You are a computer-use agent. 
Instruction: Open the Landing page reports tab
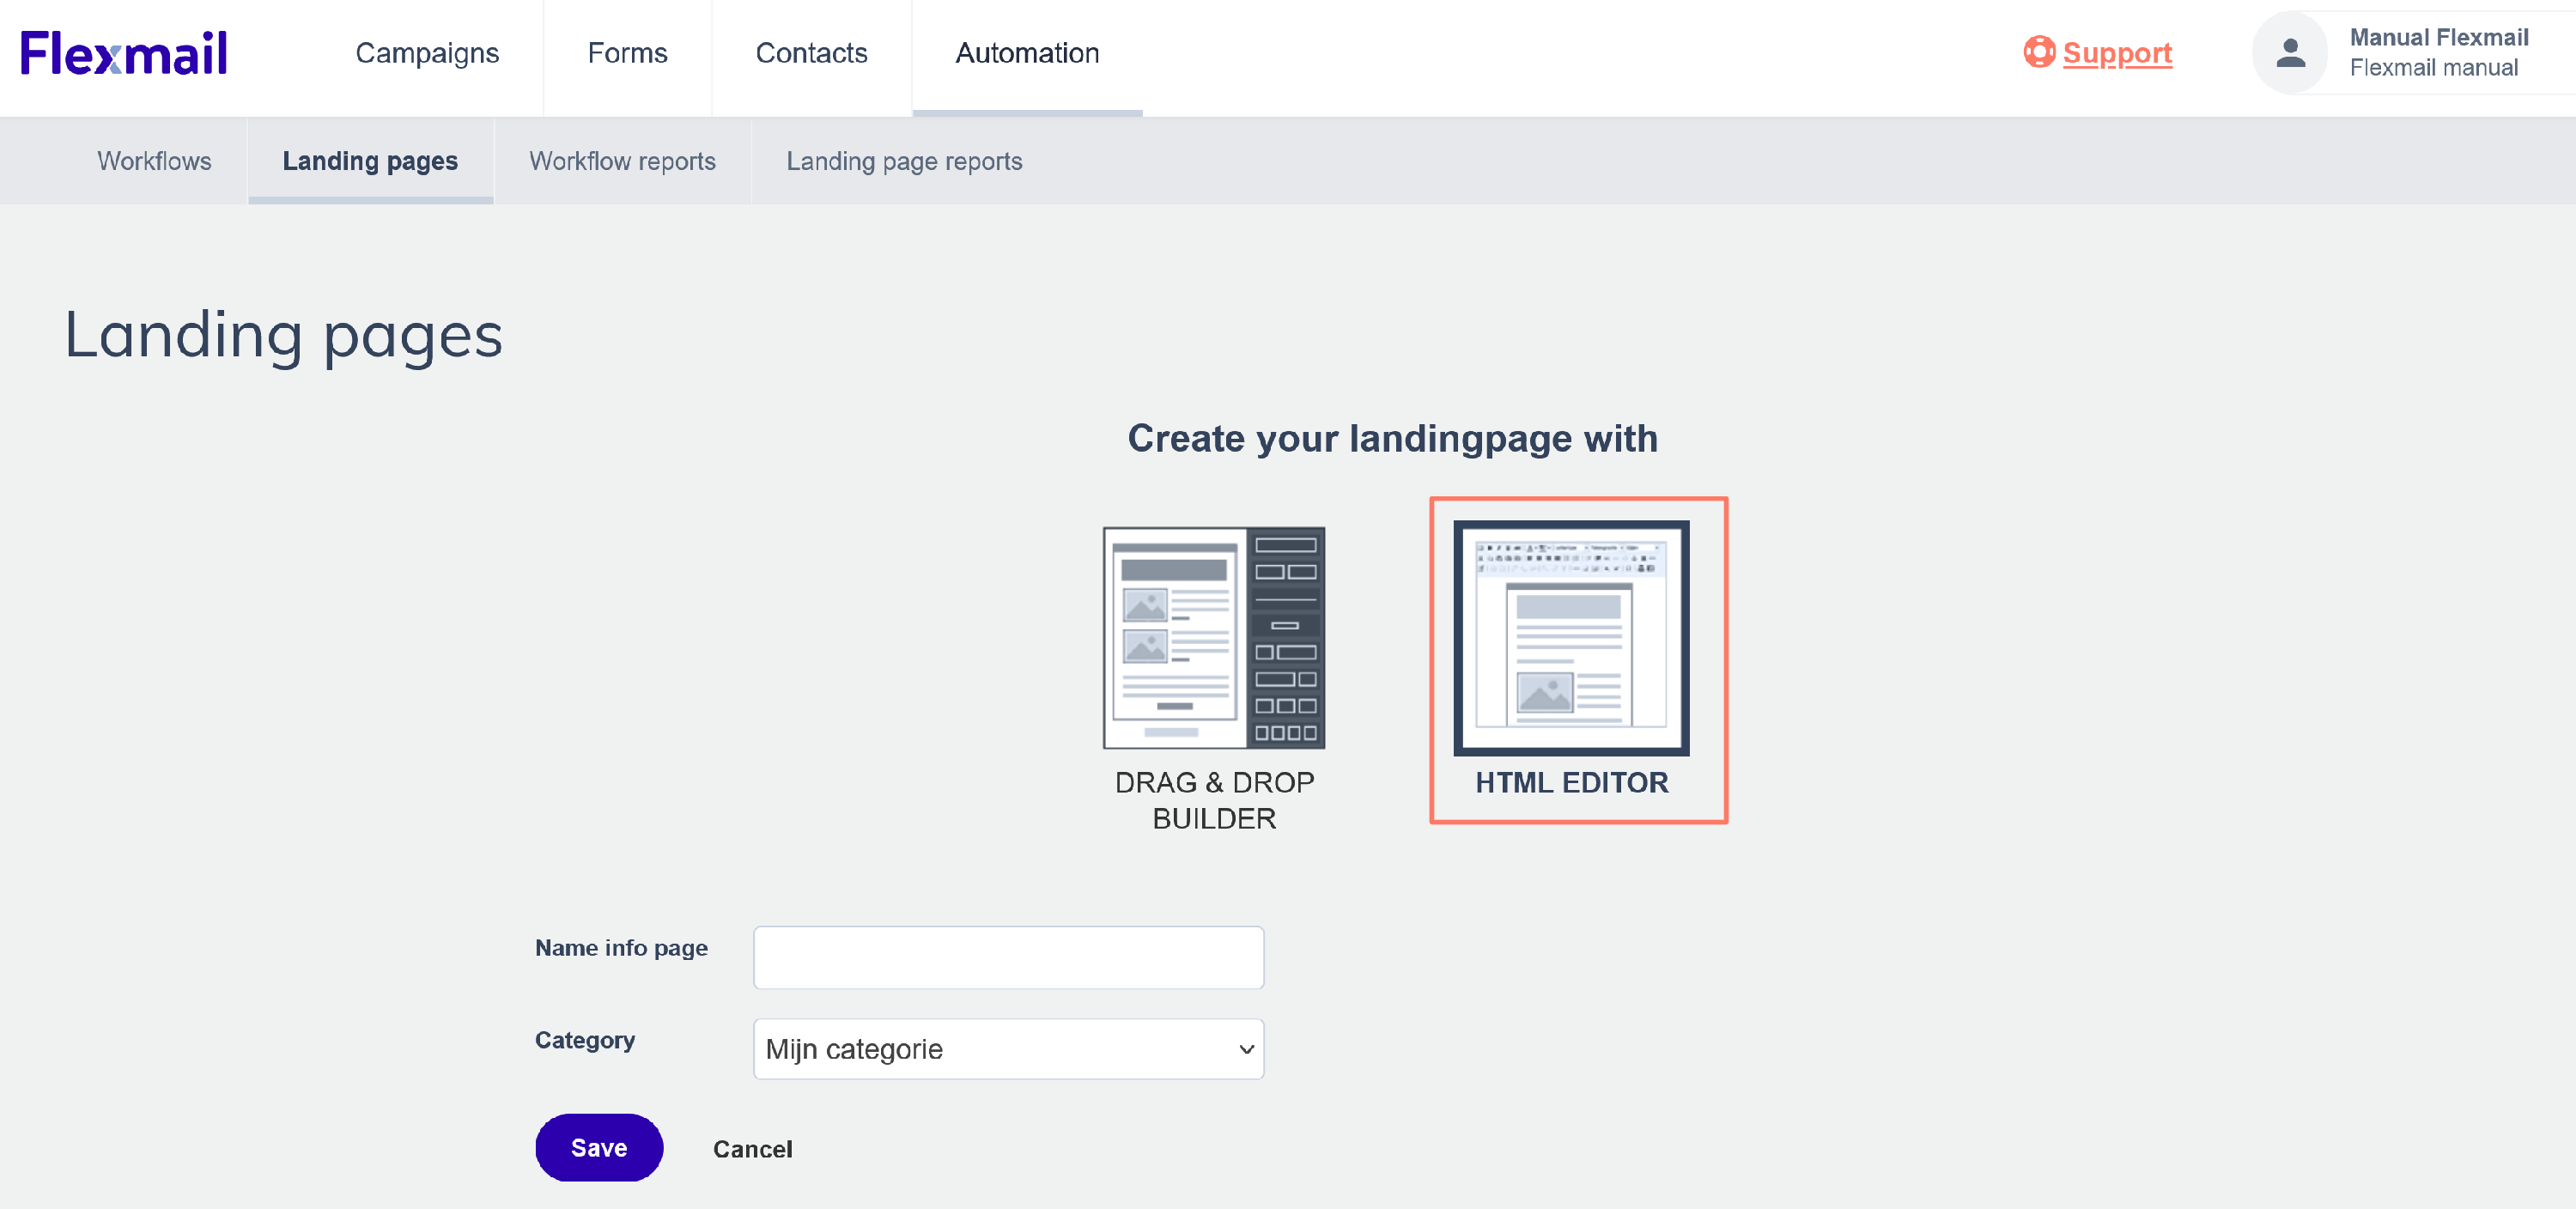904,161
